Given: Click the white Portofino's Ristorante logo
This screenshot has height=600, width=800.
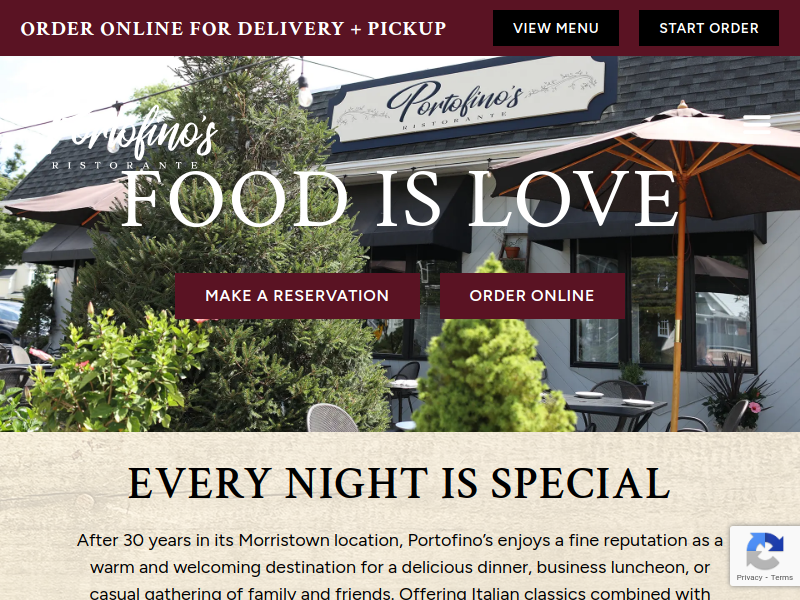Looking at the screenshot, I should tap(134, 139).
